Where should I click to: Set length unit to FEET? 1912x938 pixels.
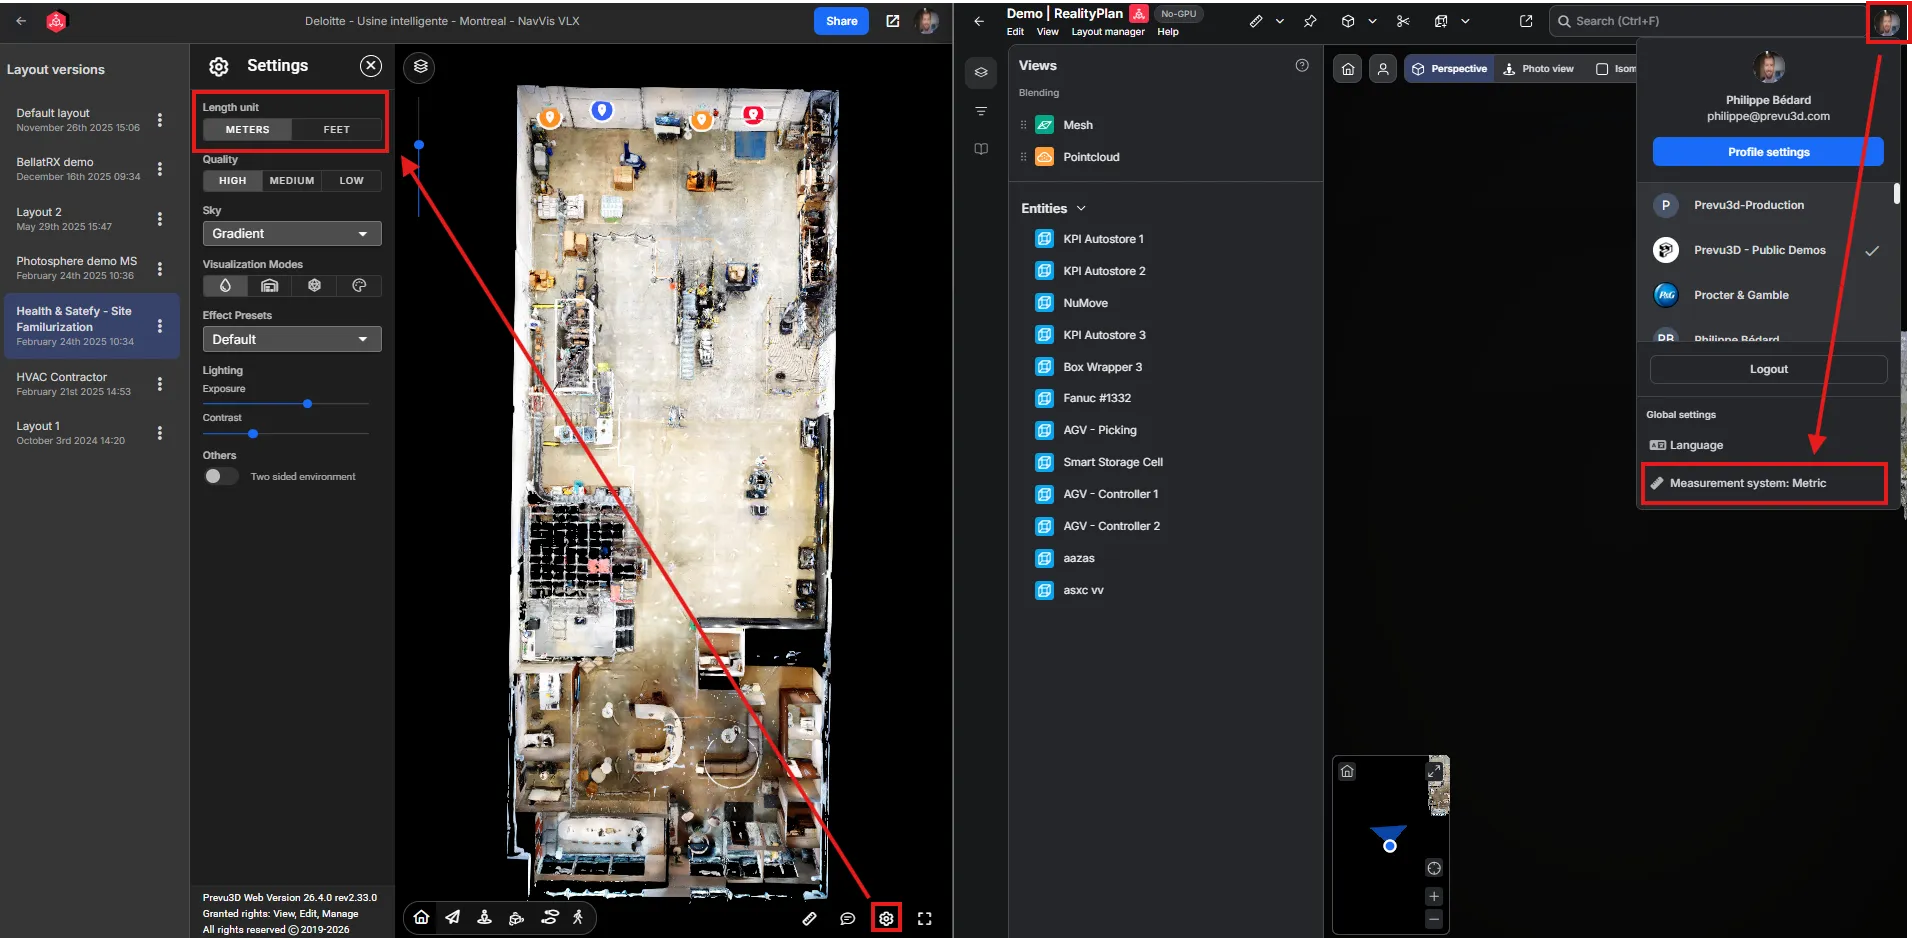pyautogui.click(x=337, y=130)
